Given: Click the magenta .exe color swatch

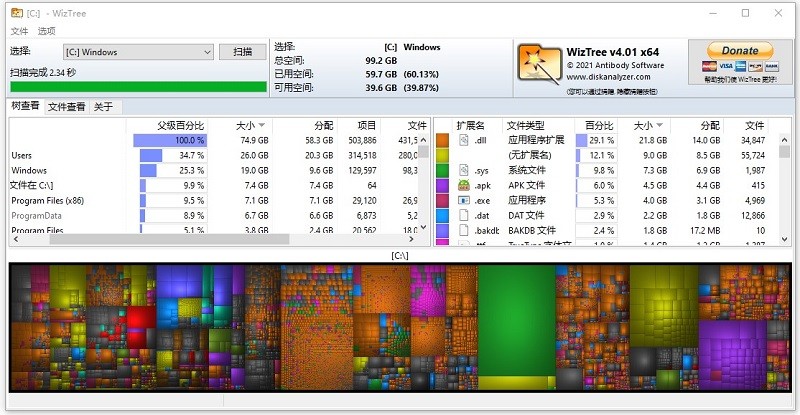Looking at the screenshot, I should pos(442,201).
